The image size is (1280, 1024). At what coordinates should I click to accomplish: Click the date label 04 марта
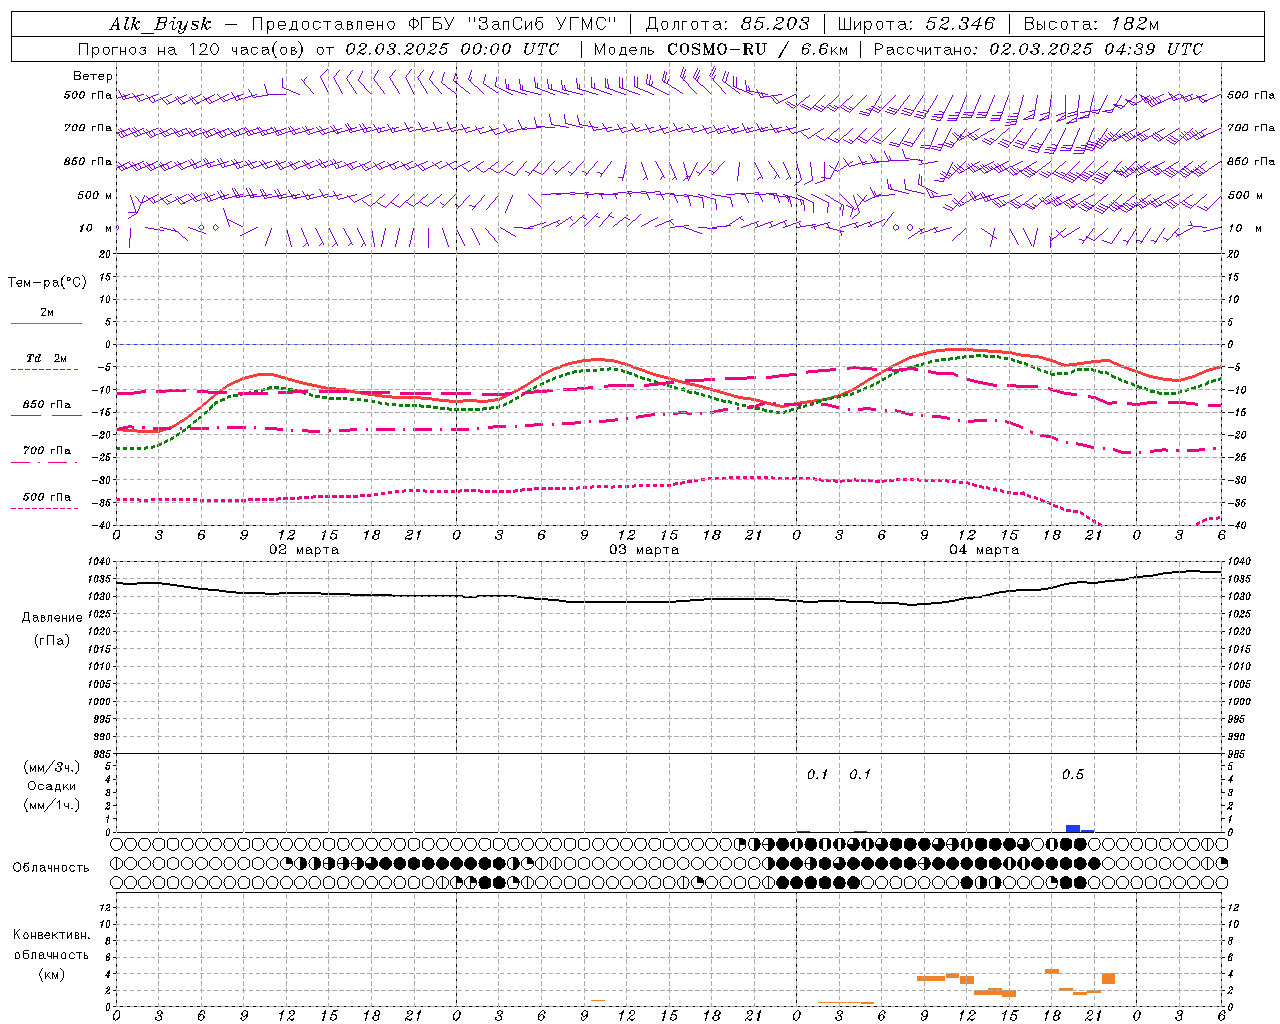(x=984, y=549)
